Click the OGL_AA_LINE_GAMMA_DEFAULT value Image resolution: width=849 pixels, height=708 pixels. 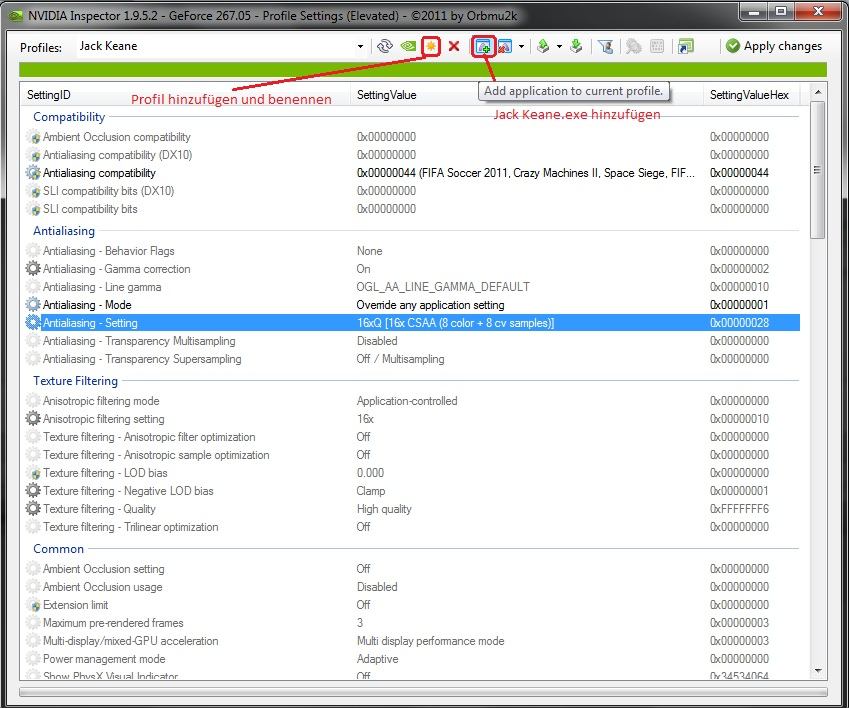(x=443, y=287)
